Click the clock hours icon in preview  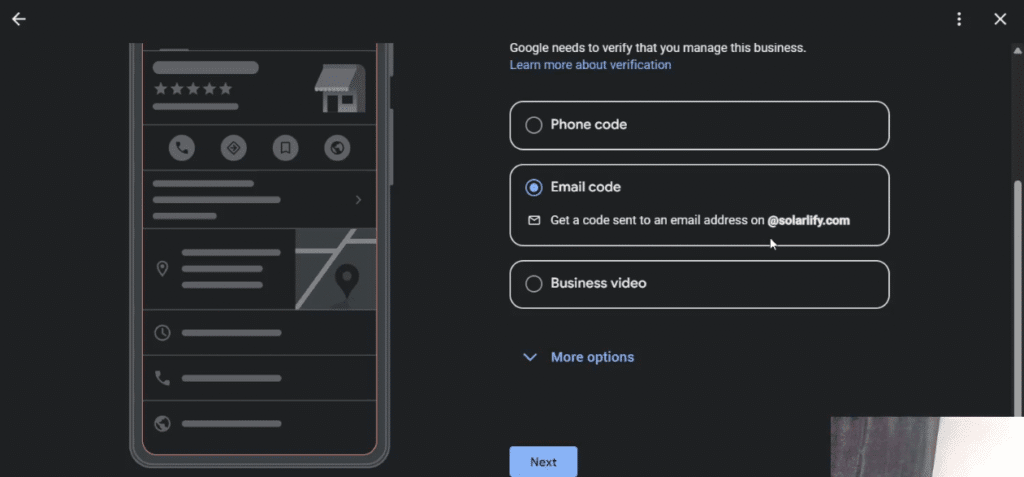point(162,332)
